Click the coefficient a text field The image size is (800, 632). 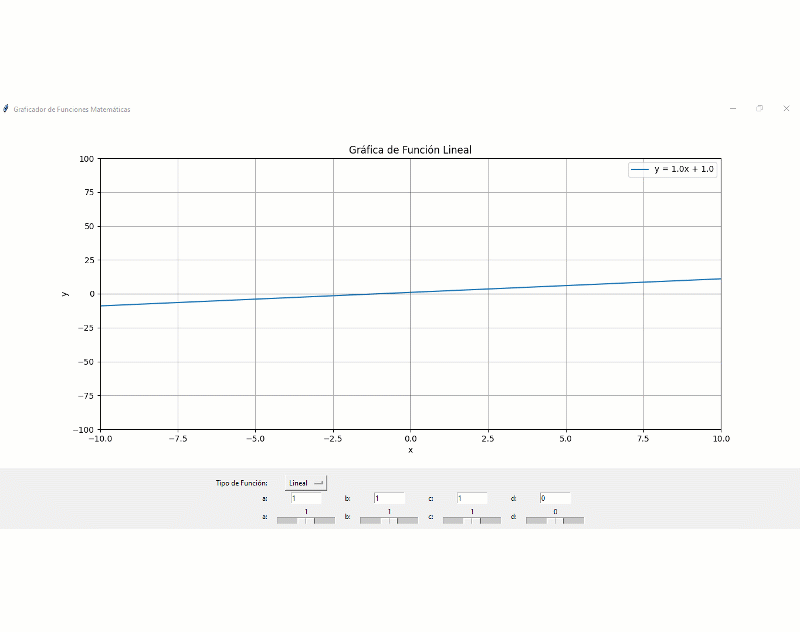point(306,498)
